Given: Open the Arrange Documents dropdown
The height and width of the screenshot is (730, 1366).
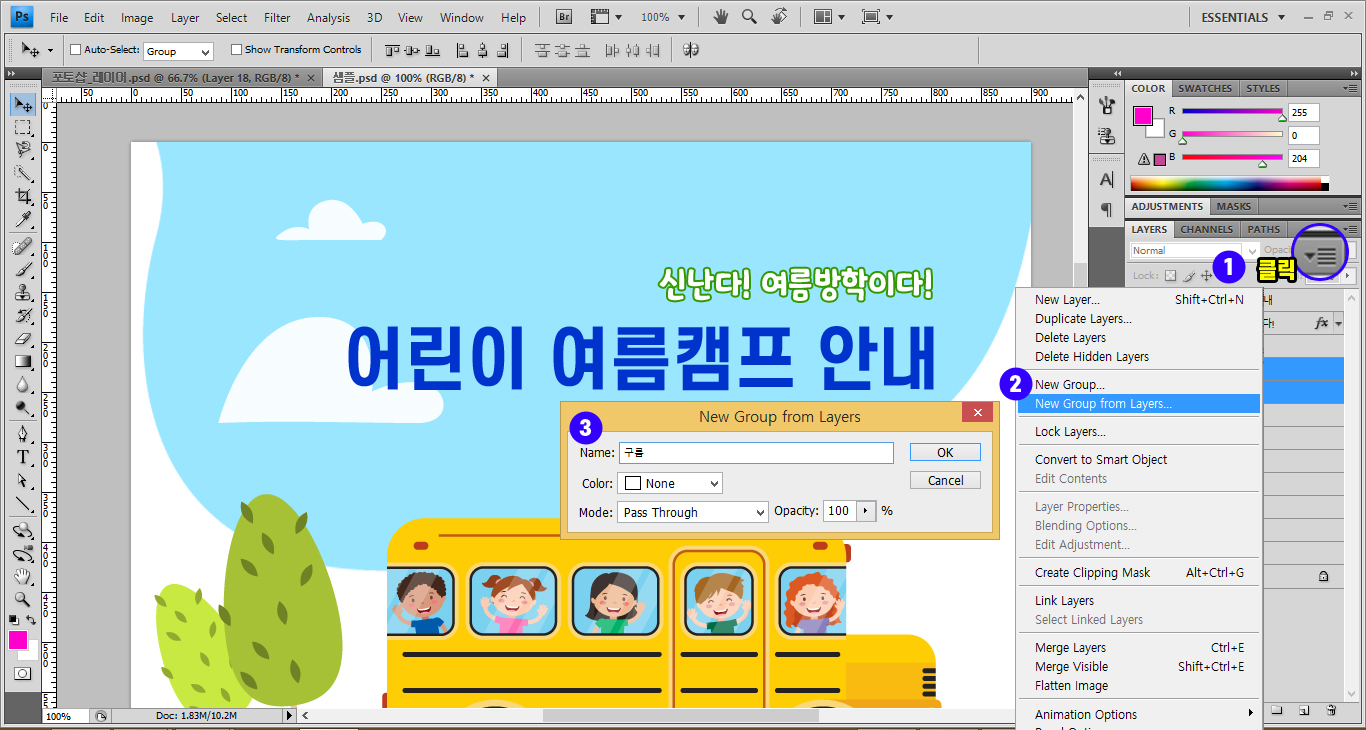Looking at the screenshot, I should point(829,17).
